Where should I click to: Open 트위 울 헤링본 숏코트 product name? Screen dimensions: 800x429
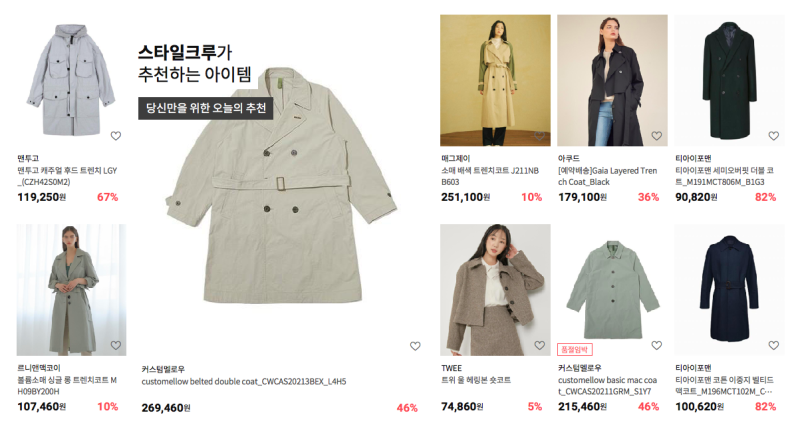click(x=476, y=380)
